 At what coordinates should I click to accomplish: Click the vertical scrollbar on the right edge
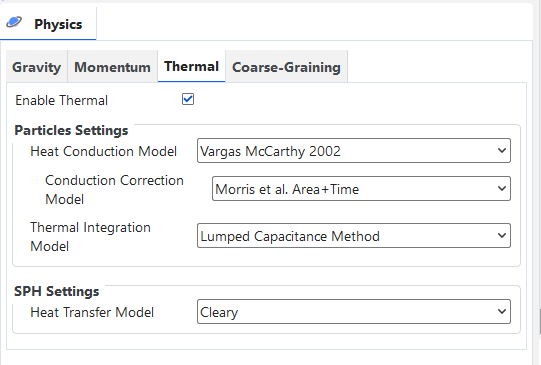click(x=539, y=322)
